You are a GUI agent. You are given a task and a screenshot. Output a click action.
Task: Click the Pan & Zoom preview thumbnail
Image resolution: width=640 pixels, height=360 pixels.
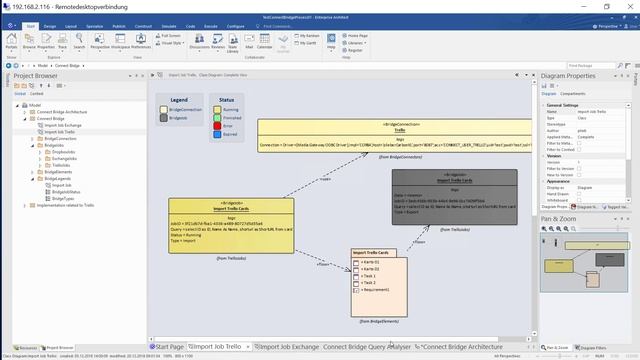pyautogui.click(x=584, y=263)
